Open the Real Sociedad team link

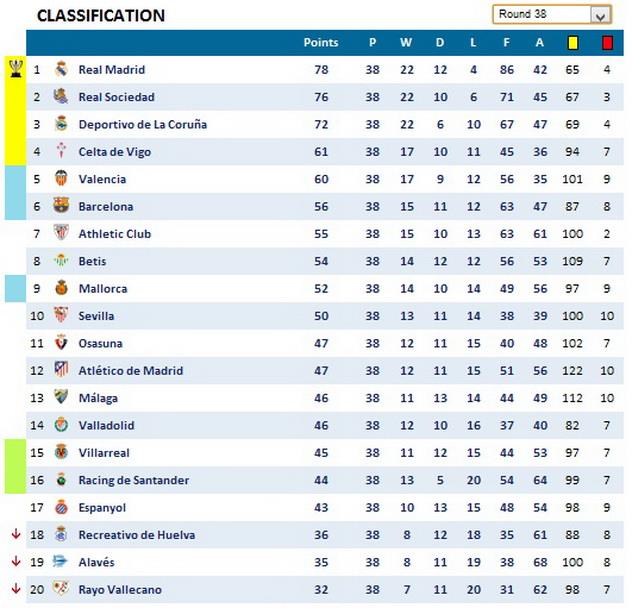click(x=116, y=97)
